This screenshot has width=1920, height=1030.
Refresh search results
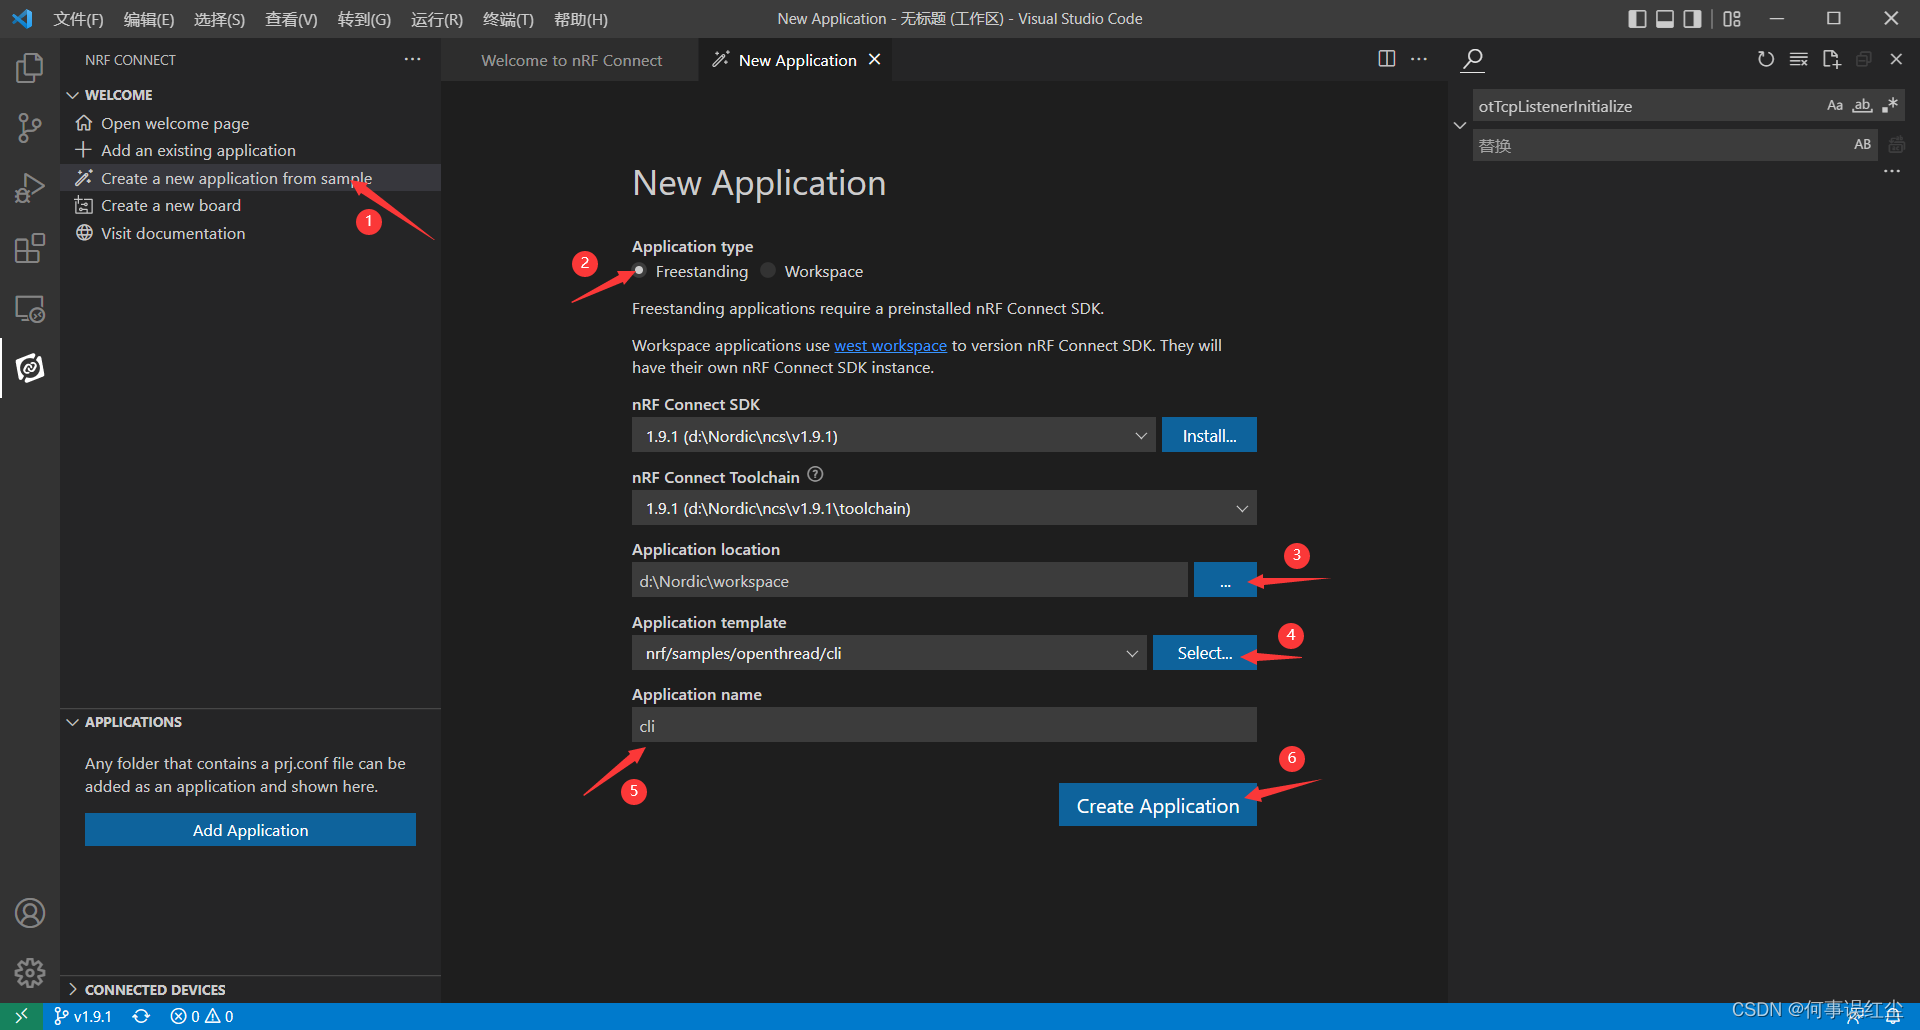(1766, 59)
